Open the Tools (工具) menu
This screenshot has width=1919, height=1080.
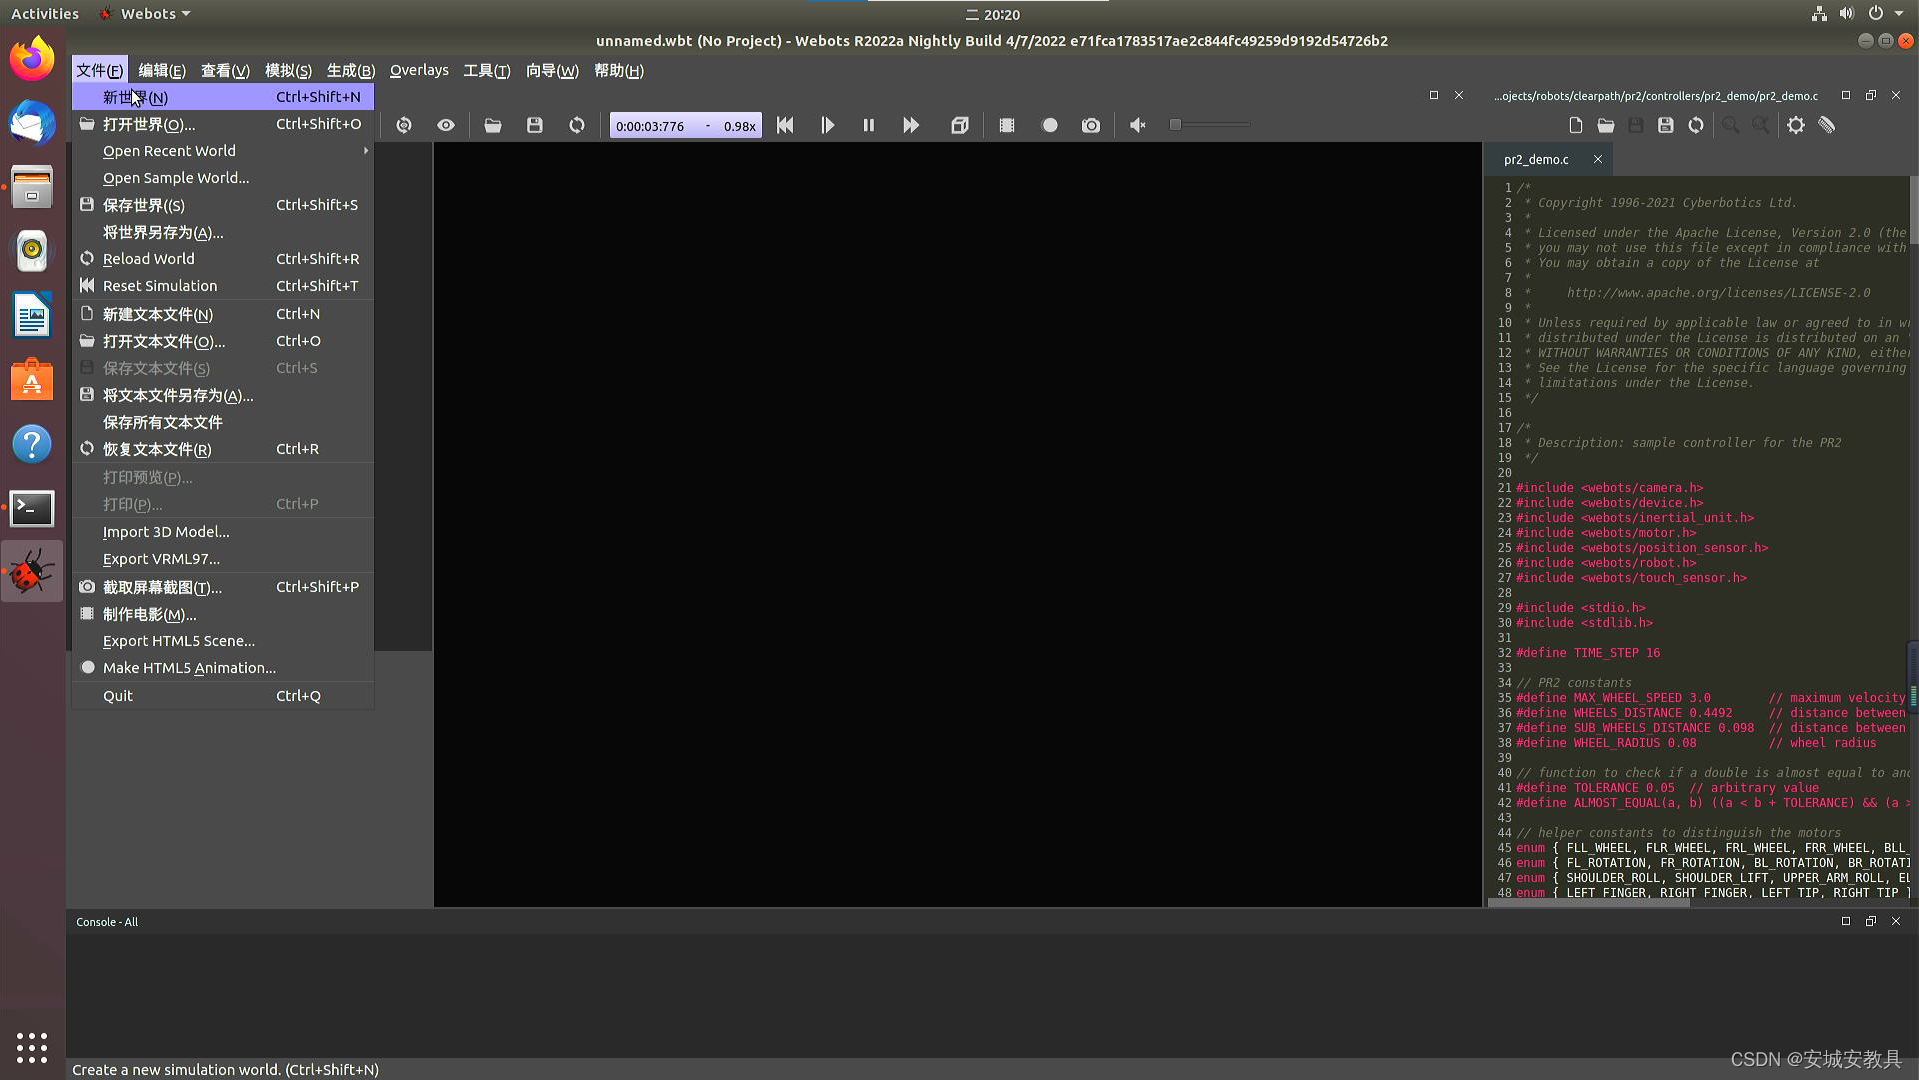click(x=487, y=70)
